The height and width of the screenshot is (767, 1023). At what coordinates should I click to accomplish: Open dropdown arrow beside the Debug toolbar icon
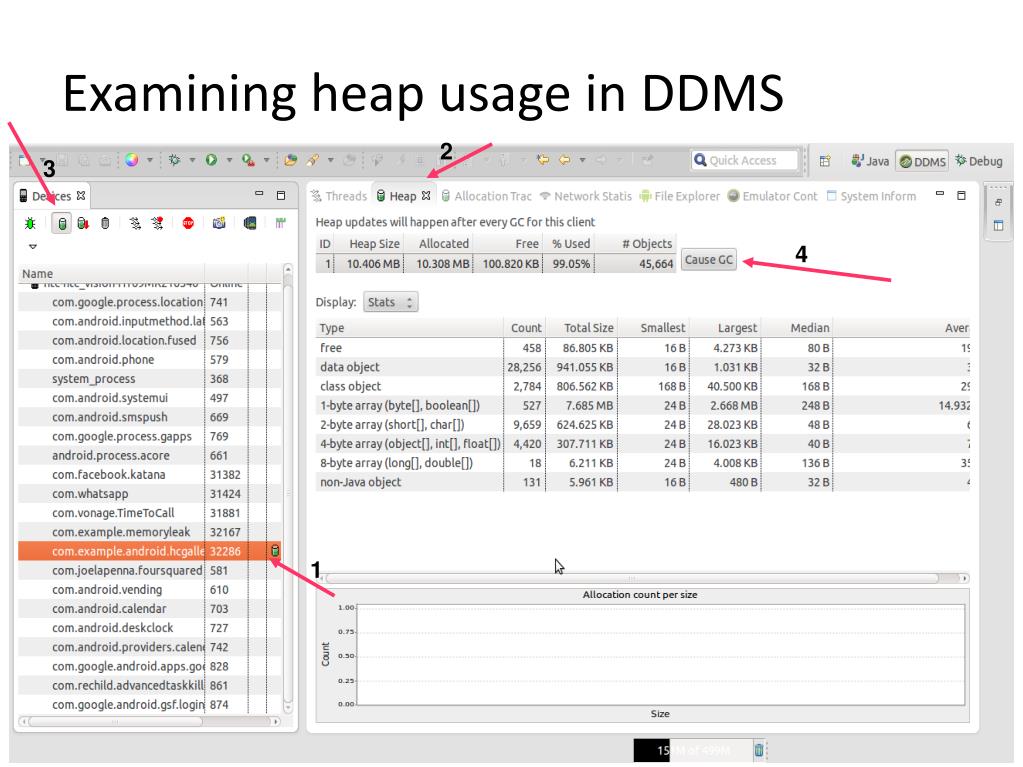click(192, 160)
